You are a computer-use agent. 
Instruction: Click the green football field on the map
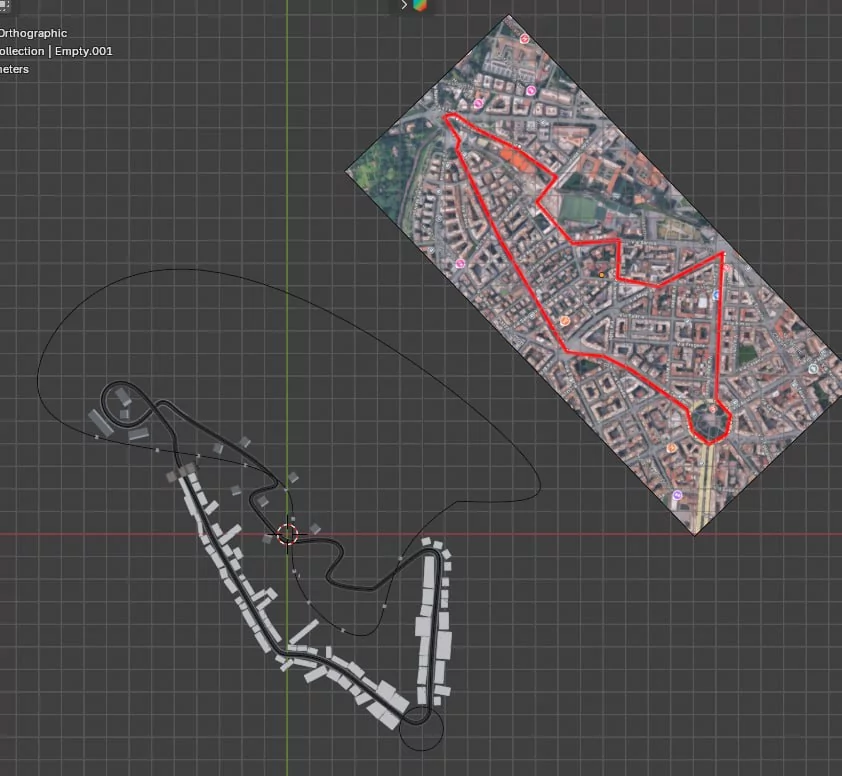coord(580,209)
